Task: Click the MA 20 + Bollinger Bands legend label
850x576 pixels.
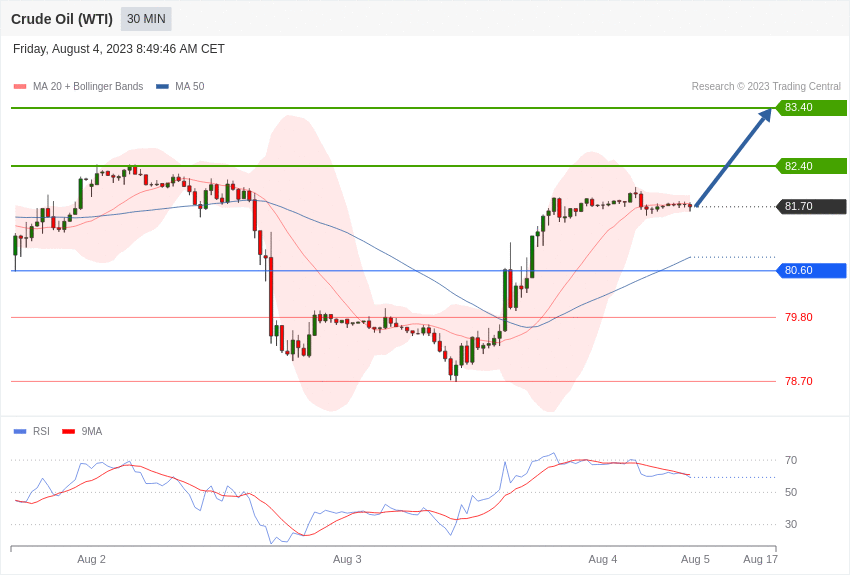Action: [x=88, y=86]
